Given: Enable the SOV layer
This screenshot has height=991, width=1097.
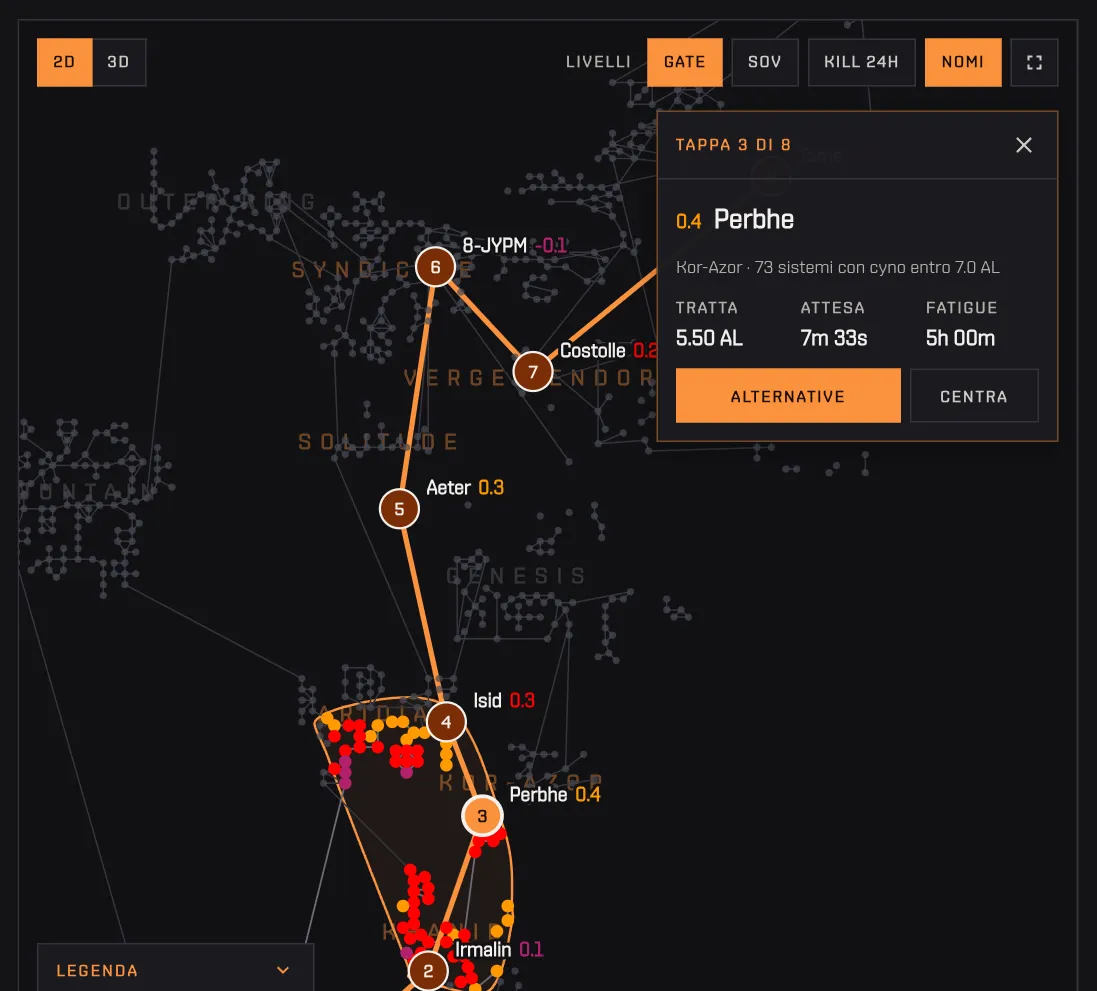Looking at the screenshot, I should 765,62.
